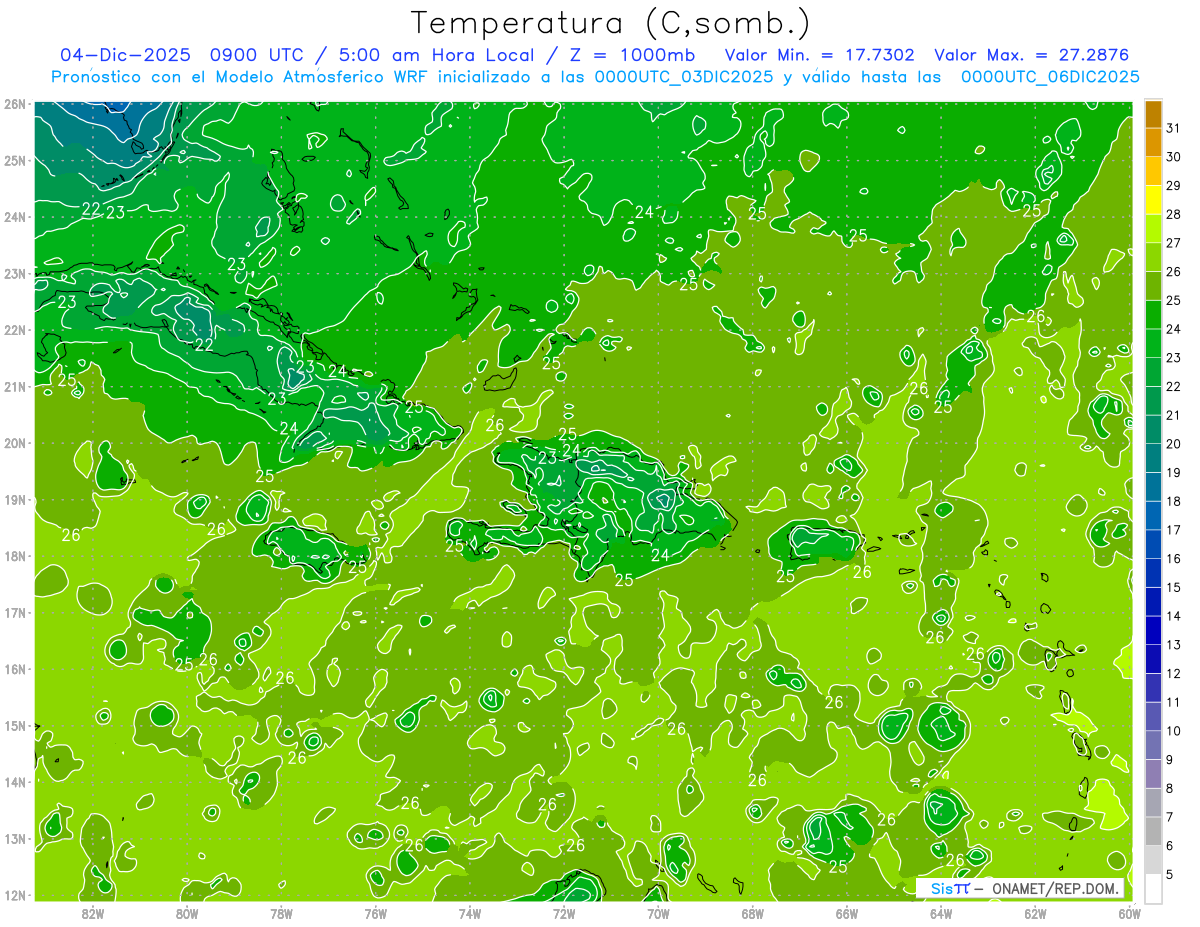Click the latitude axis label "20N"
This screenshot has height=927, width=1200.
click(14, 443)
